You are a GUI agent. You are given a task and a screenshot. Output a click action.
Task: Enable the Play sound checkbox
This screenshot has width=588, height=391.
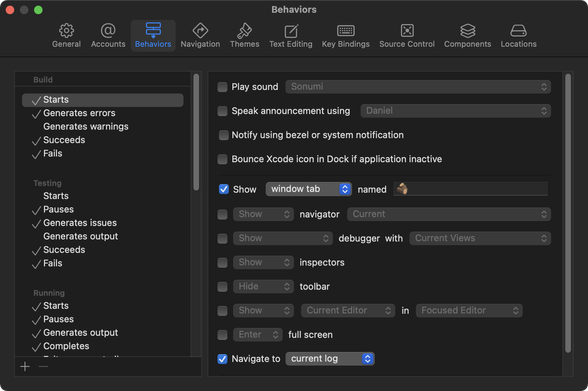(222, 87)
